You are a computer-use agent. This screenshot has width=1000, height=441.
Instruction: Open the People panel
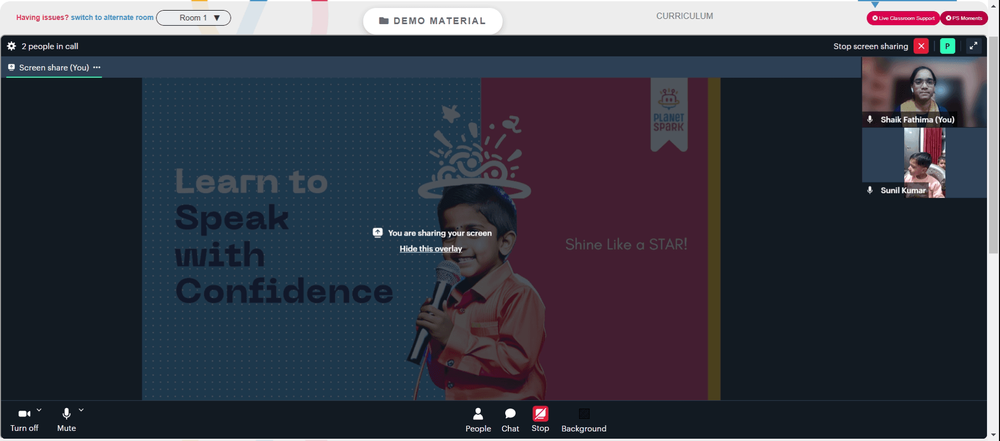(478, 421)
